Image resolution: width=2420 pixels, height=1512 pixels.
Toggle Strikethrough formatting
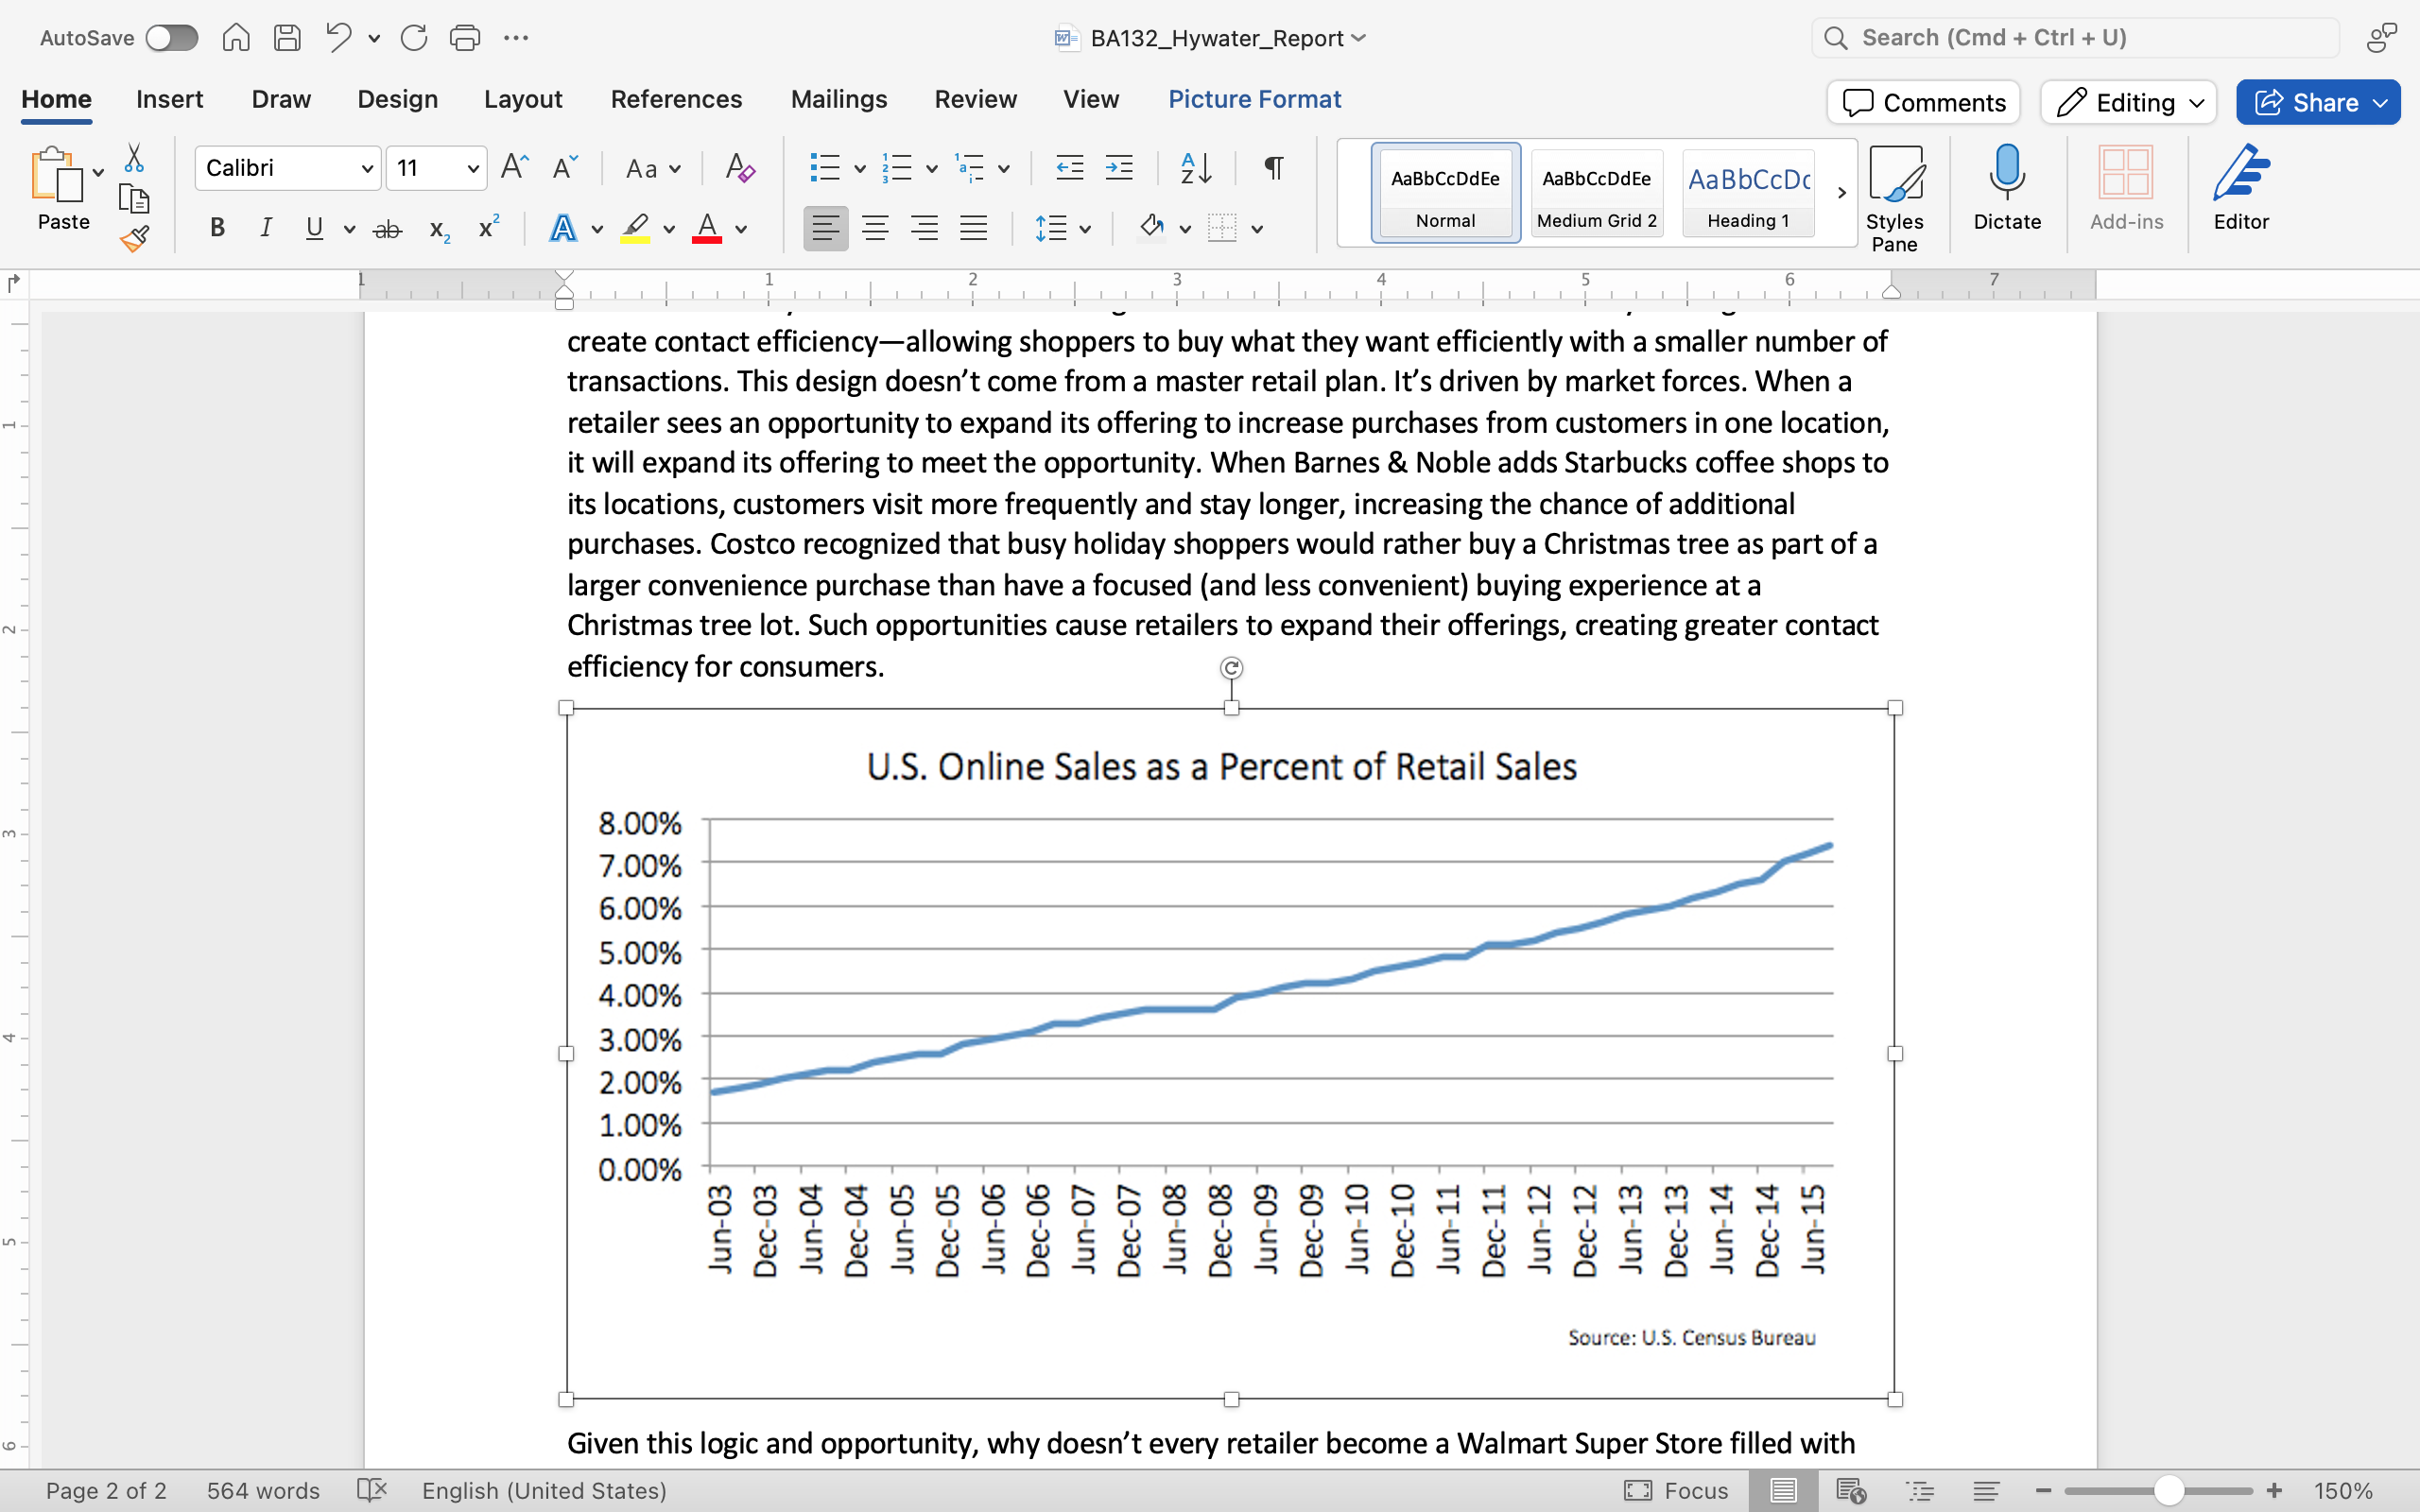point(387,229)
